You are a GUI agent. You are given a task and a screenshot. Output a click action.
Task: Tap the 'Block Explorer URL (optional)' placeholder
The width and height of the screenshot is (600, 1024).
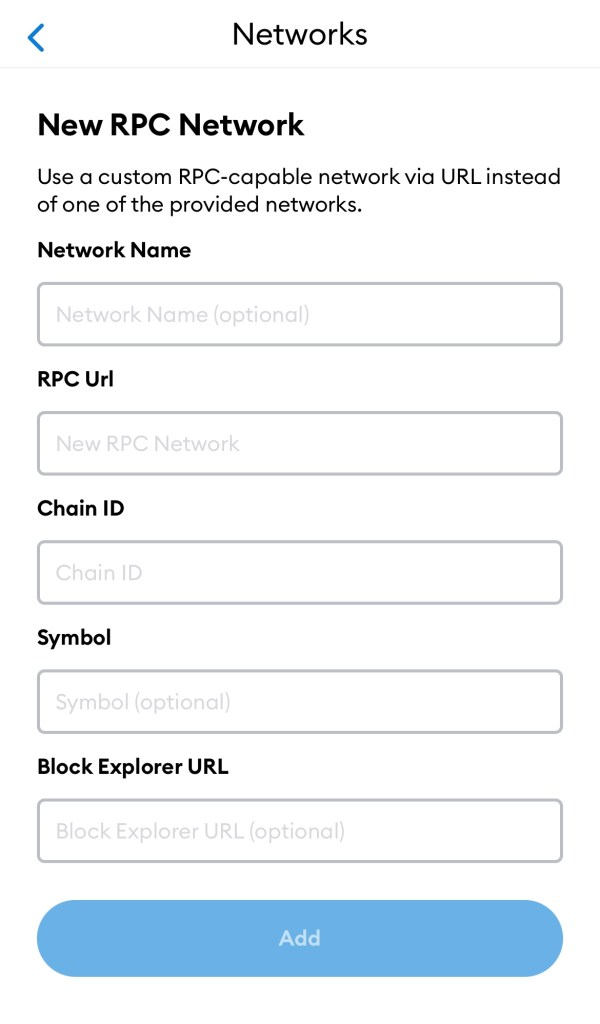pyautogui.click(x=200, y=830)
